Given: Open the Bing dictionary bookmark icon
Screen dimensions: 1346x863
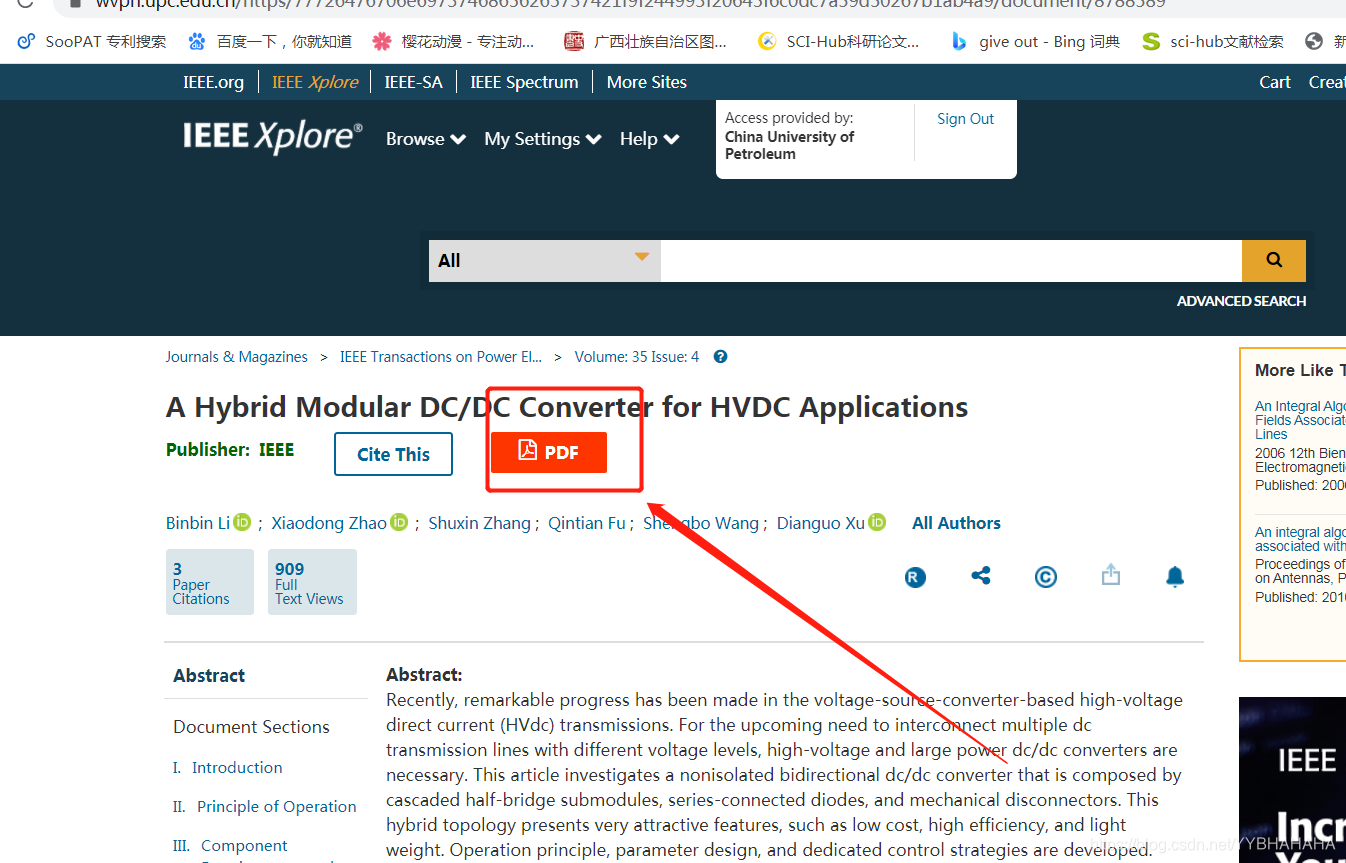Looking at the screenshot, I should 959,41.
